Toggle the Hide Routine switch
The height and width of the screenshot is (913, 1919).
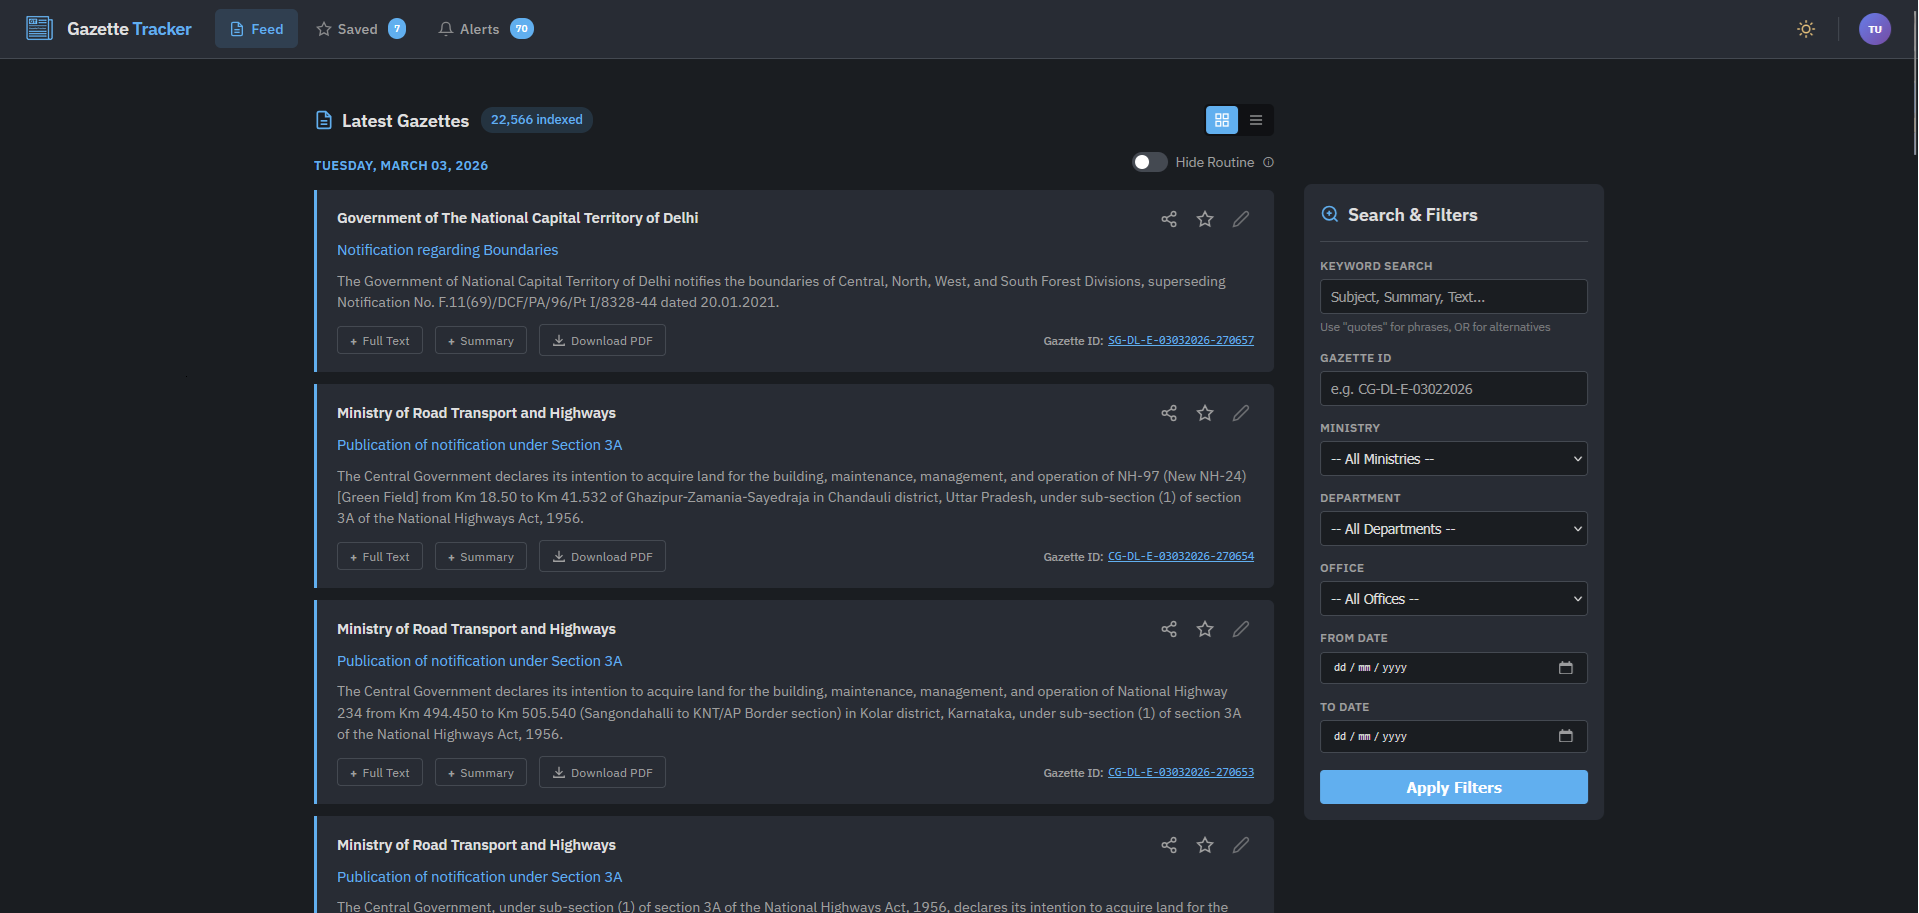coord(1150,162)
